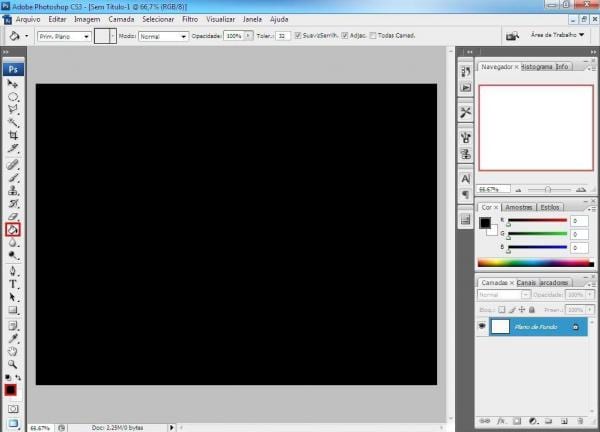Open the Modo Normal blending dropdown
This screenshot has height=432, width=600.
click(x=163, y=36)
